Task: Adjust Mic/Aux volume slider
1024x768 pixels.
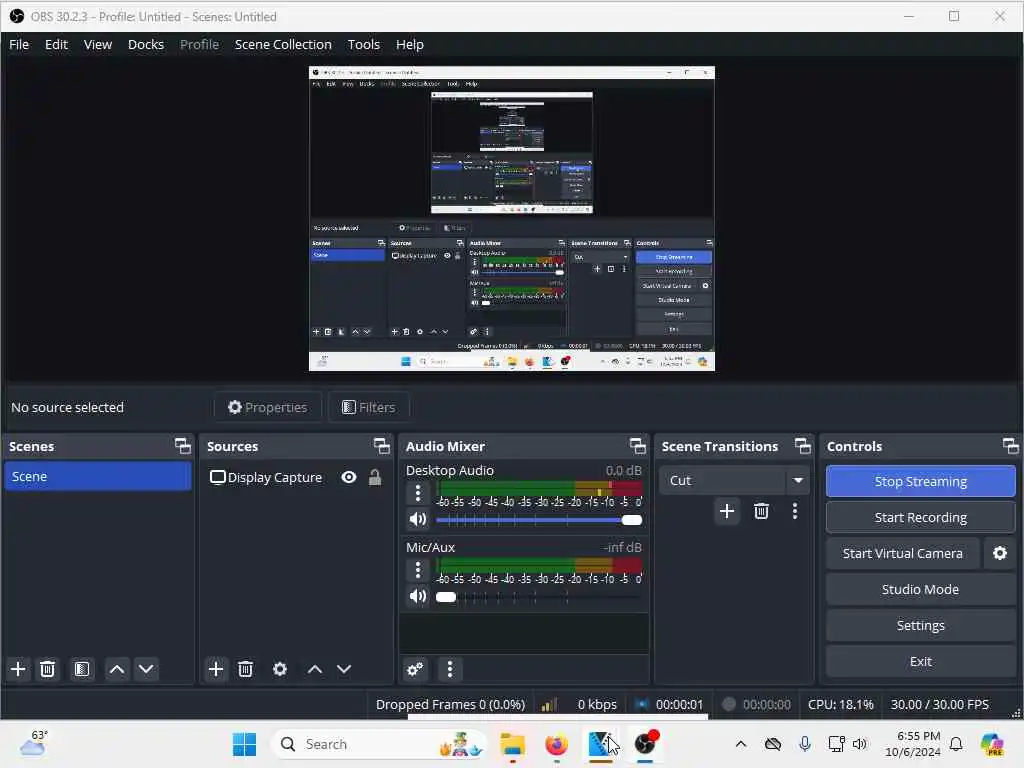Action: click(539, 596)
